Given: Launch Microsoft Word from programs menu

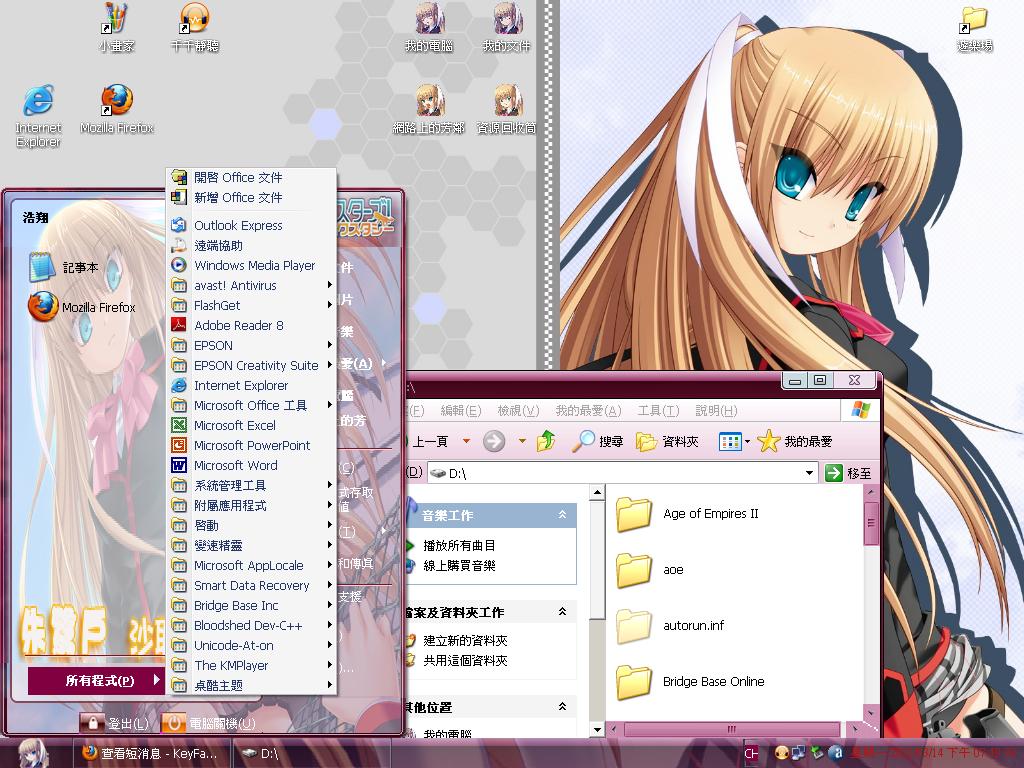Looking at the screenshot, I should (x=235, y=465).
